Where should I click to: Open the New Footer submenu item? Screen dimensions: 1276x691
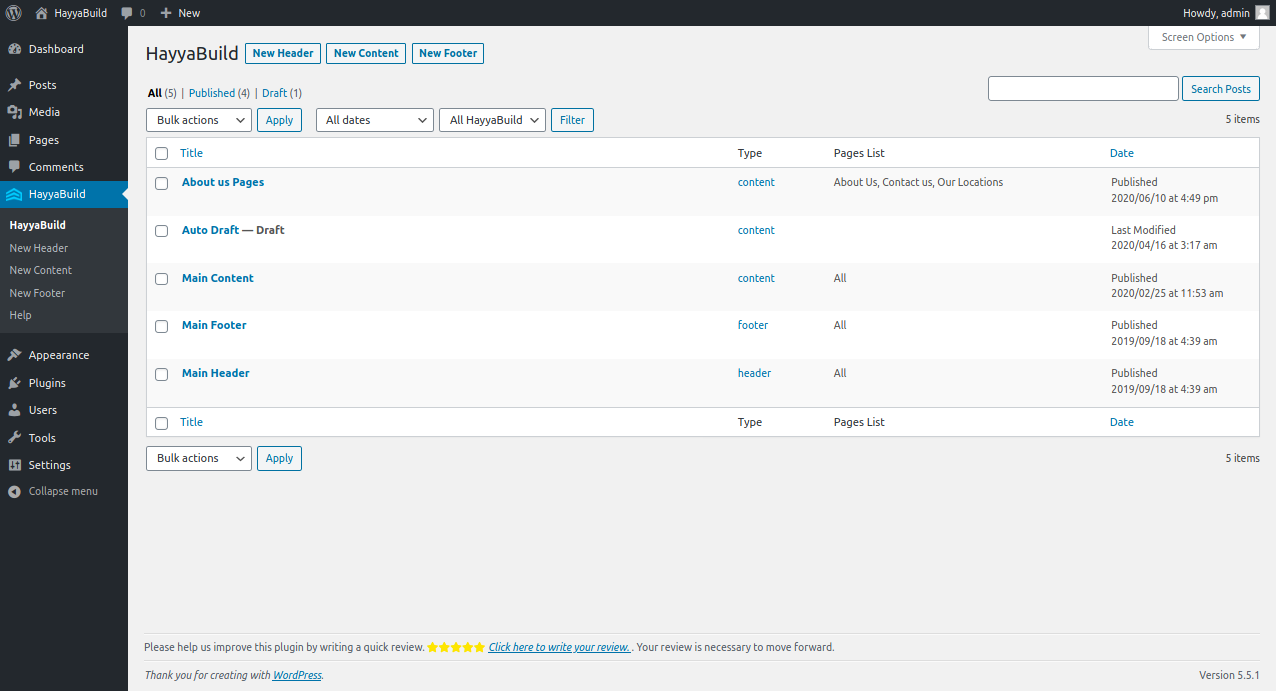[37, 293]
